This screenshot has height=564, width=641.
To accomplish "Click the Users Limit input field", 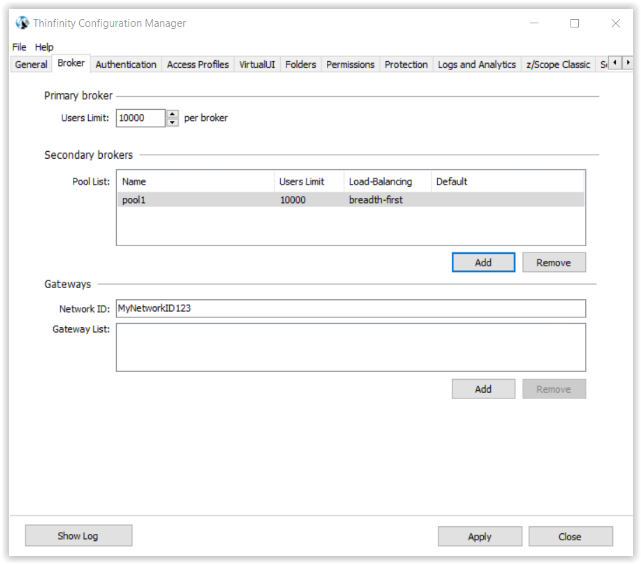I will point(141,118).
